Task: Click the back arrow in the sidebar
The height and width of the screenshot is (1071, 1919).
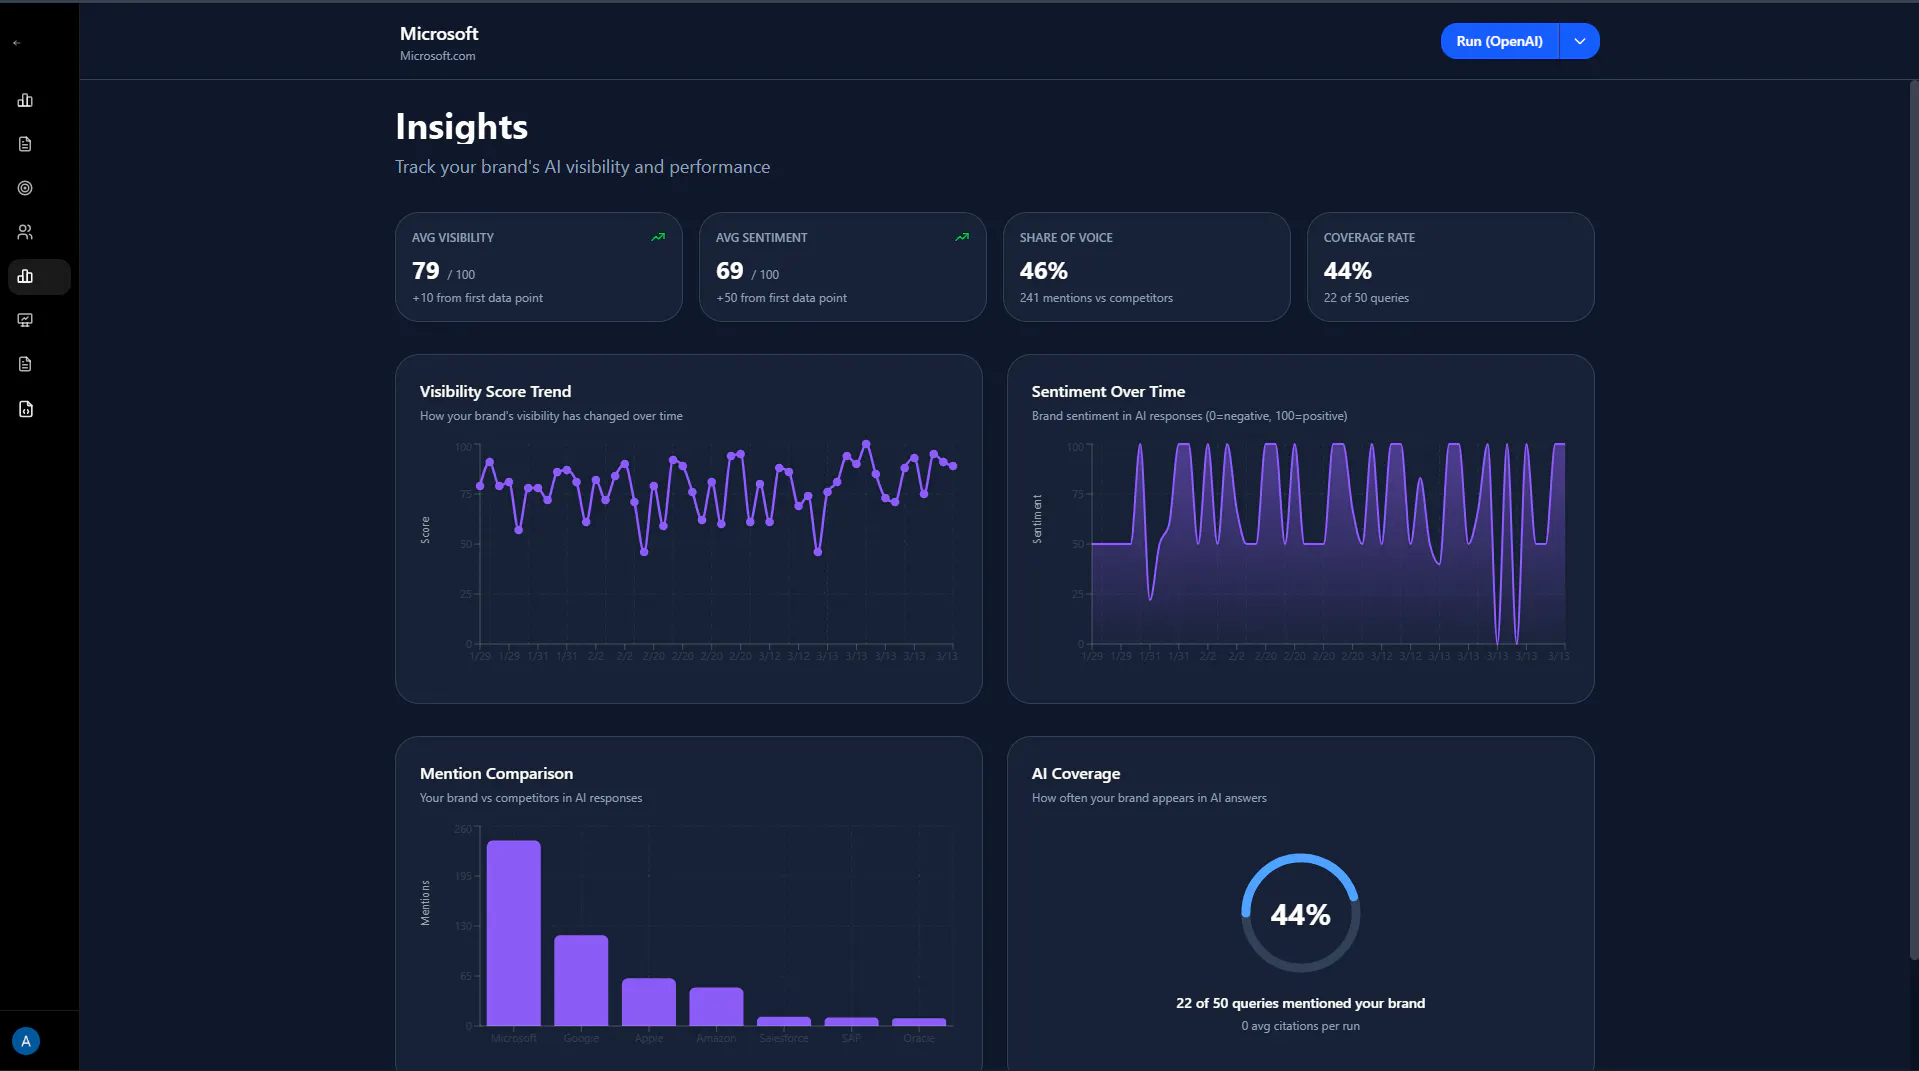Action: [16, 43]
